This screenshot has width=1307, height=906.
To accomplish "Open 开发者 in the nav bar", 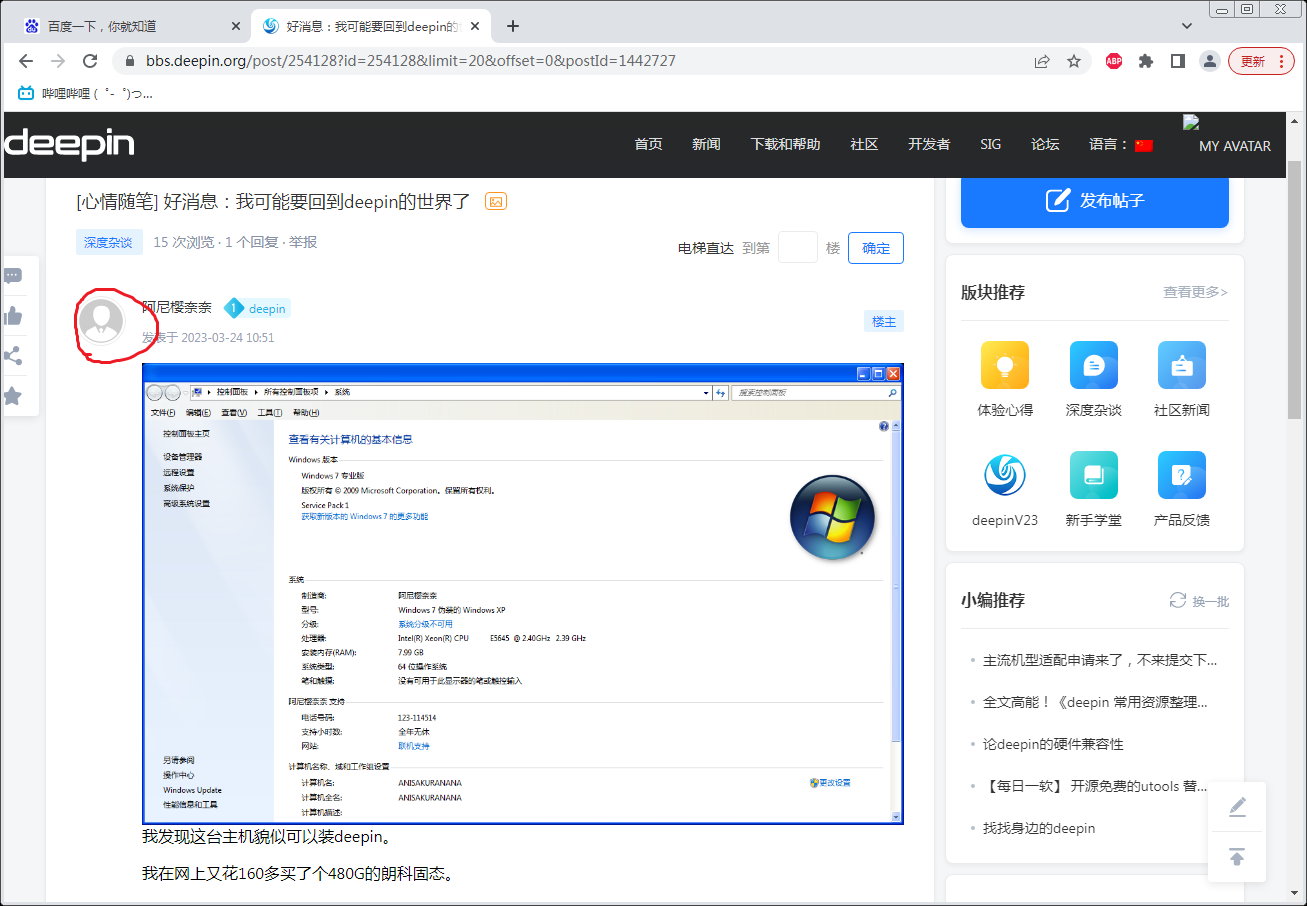I will 929,145.
